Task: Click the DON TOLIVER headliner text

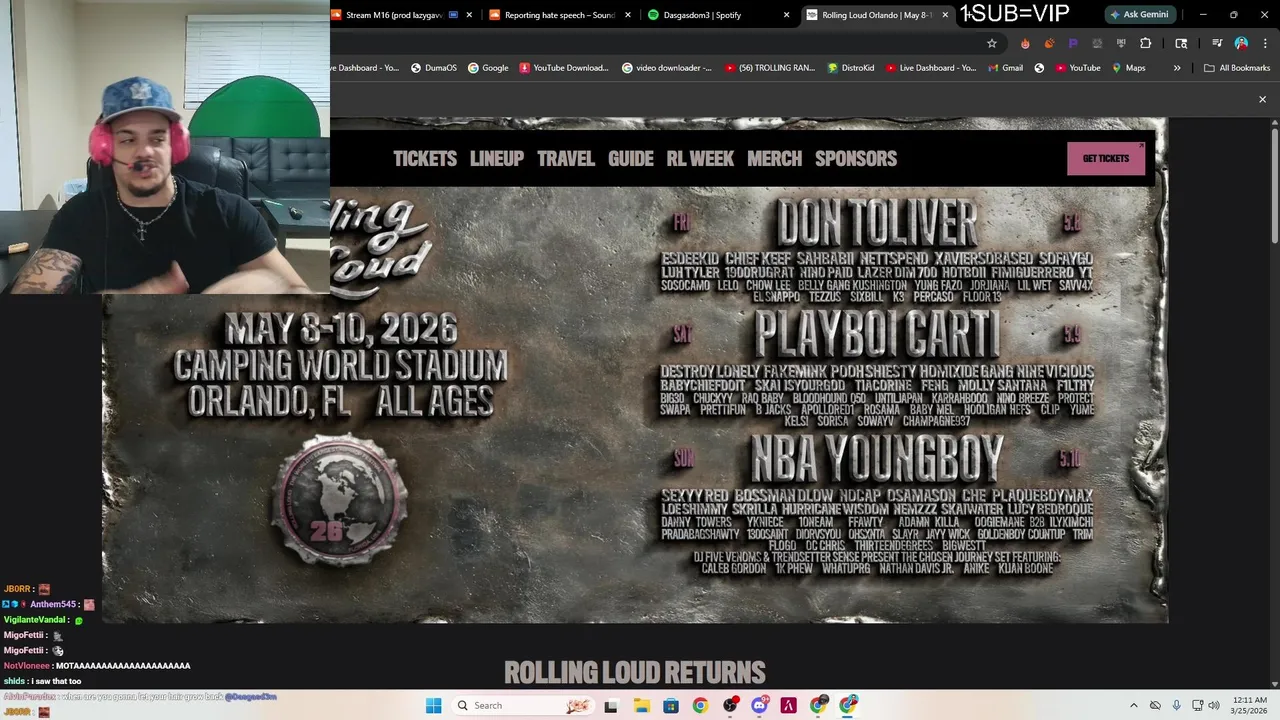Action: coord(877,222)
